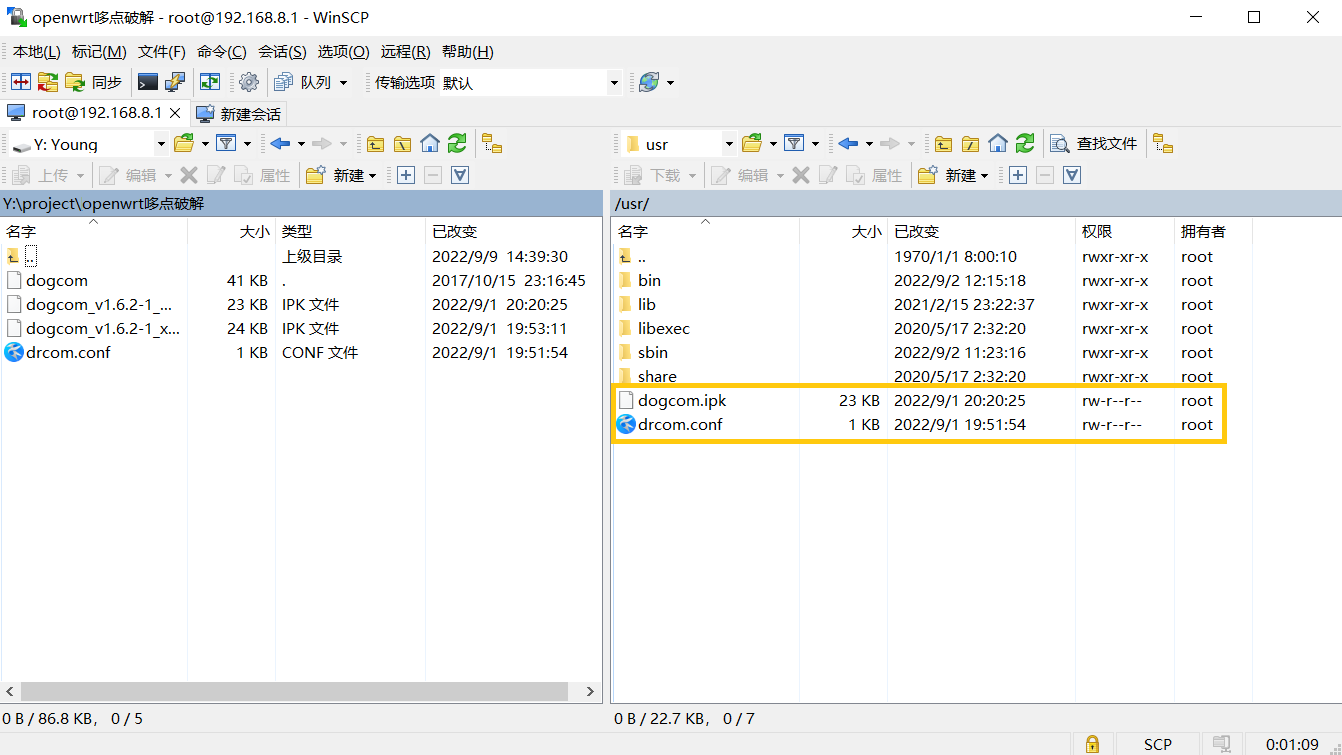Open the 远程(R) menu
Screen dimensions: 1342x755
tap(406, 52)
